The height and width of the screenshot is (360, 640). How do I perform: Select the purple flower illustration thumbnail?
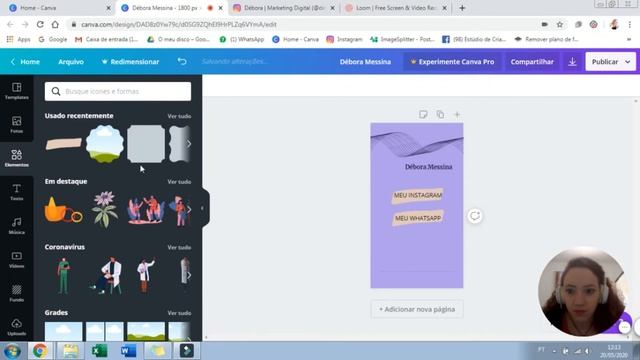[x=105, y=210]
